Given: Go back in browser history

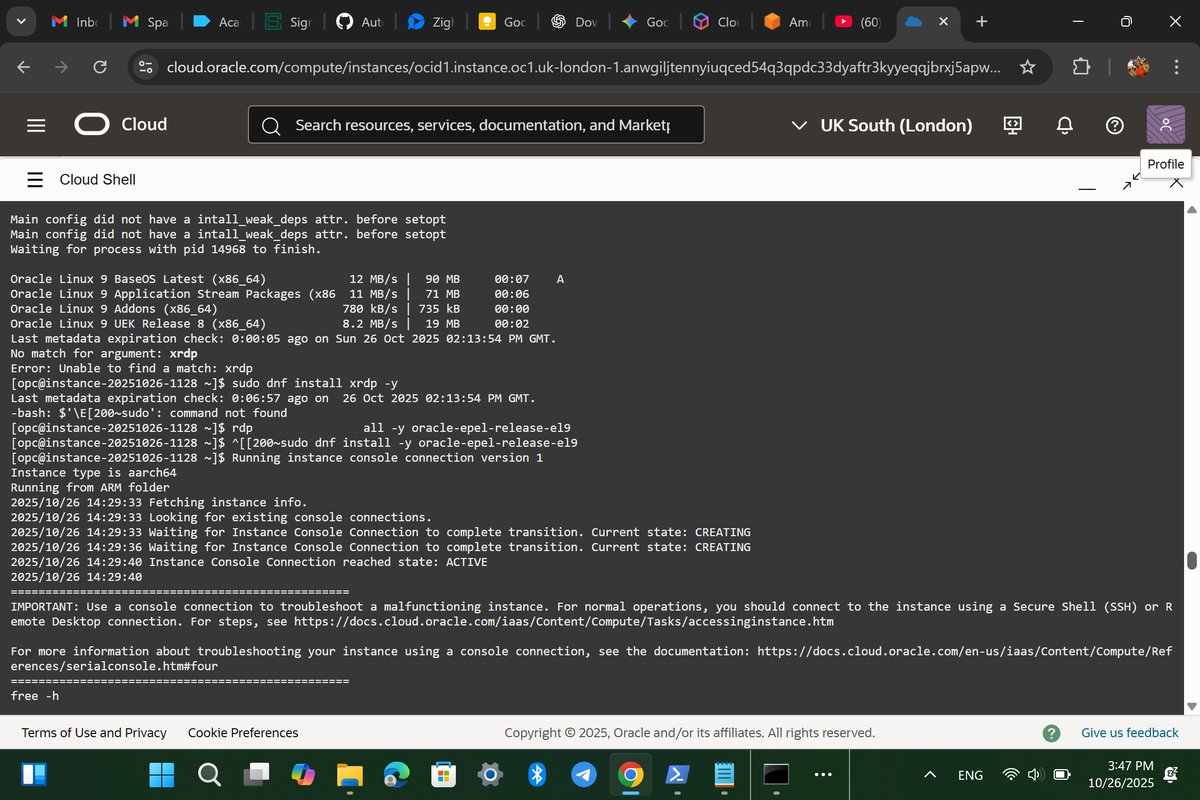Looking at the screenshot, I should tap(24, 67).
